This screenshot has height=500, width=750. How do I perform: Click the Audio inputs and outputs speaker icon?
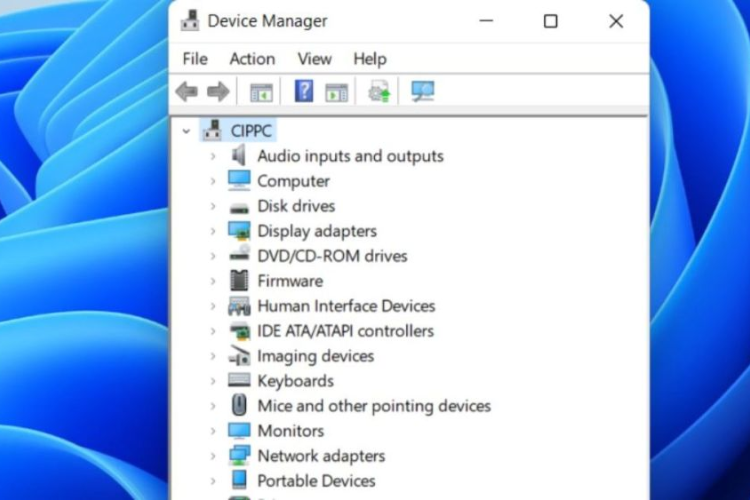click(239, 156)
